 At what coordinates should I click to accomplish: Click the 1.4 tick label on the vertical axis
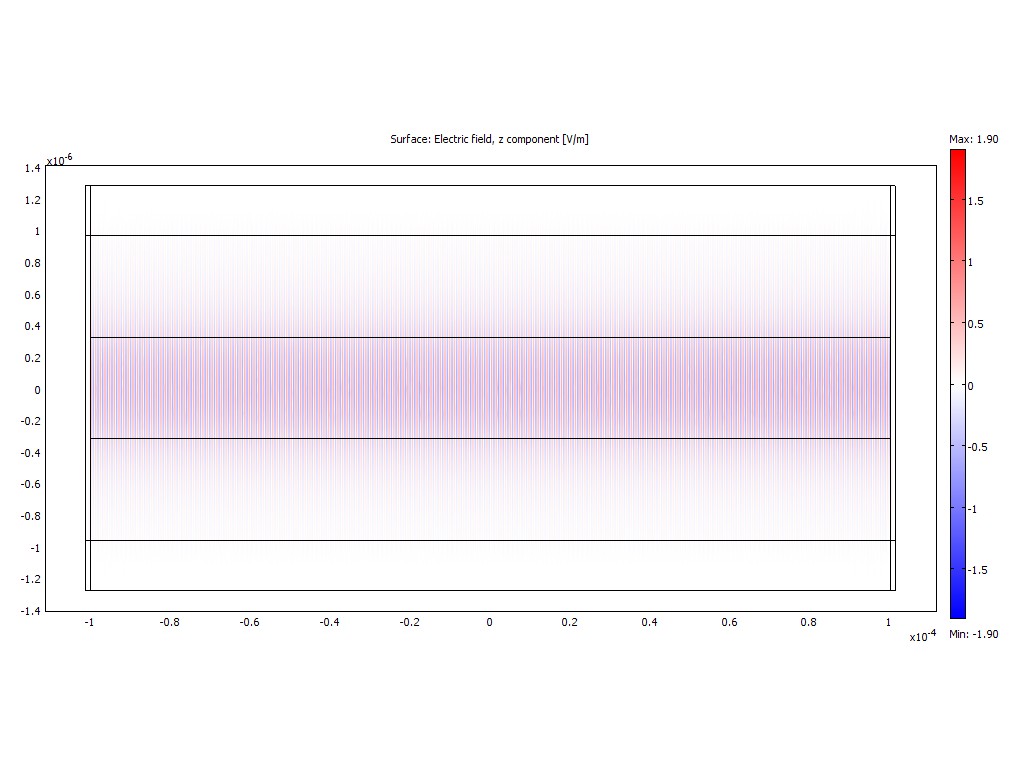coord(33,169)
